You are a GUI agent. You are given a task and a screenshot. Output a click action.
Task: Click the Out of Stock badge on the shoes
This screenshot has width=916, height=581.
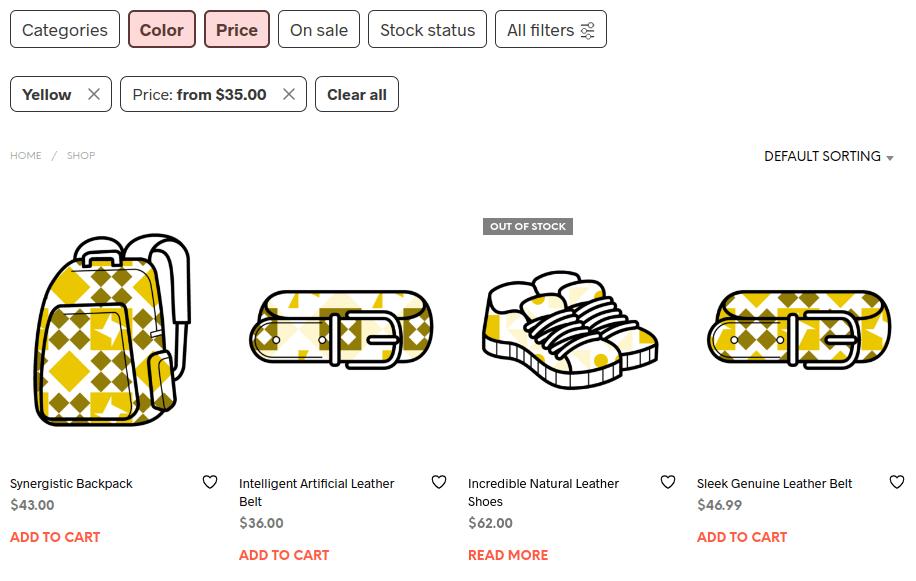point(528,226)
